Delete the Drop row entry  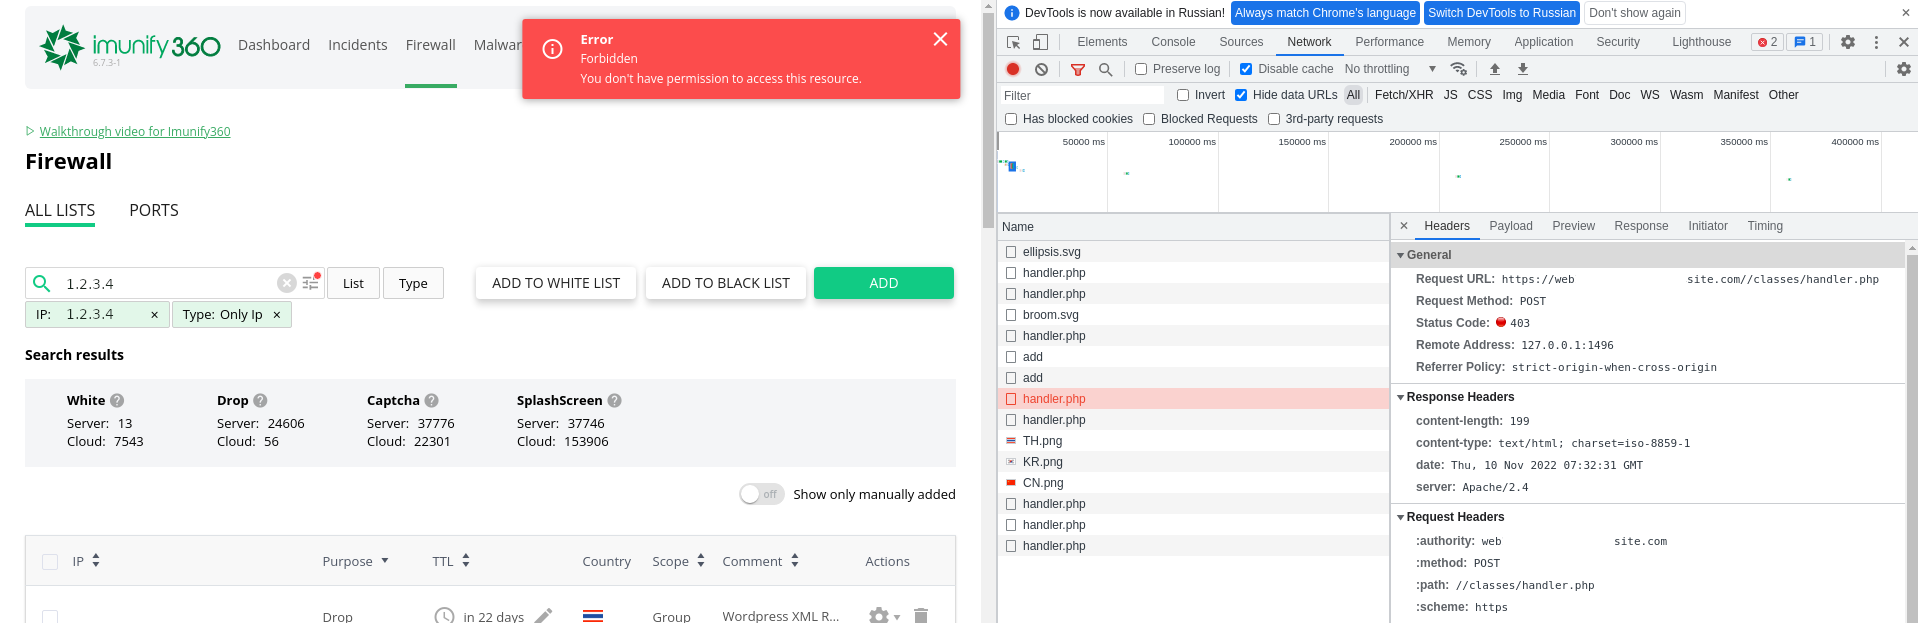921,616
